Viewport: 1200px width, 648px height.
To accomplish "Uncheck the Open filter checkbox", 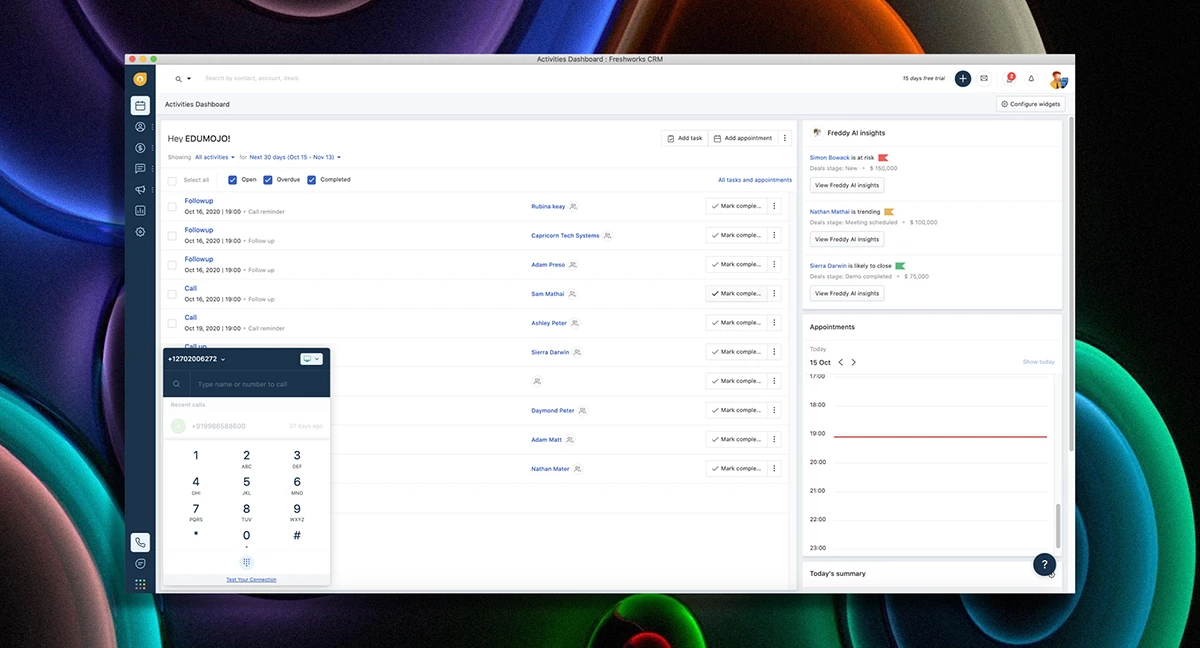I will coord(232,180).
